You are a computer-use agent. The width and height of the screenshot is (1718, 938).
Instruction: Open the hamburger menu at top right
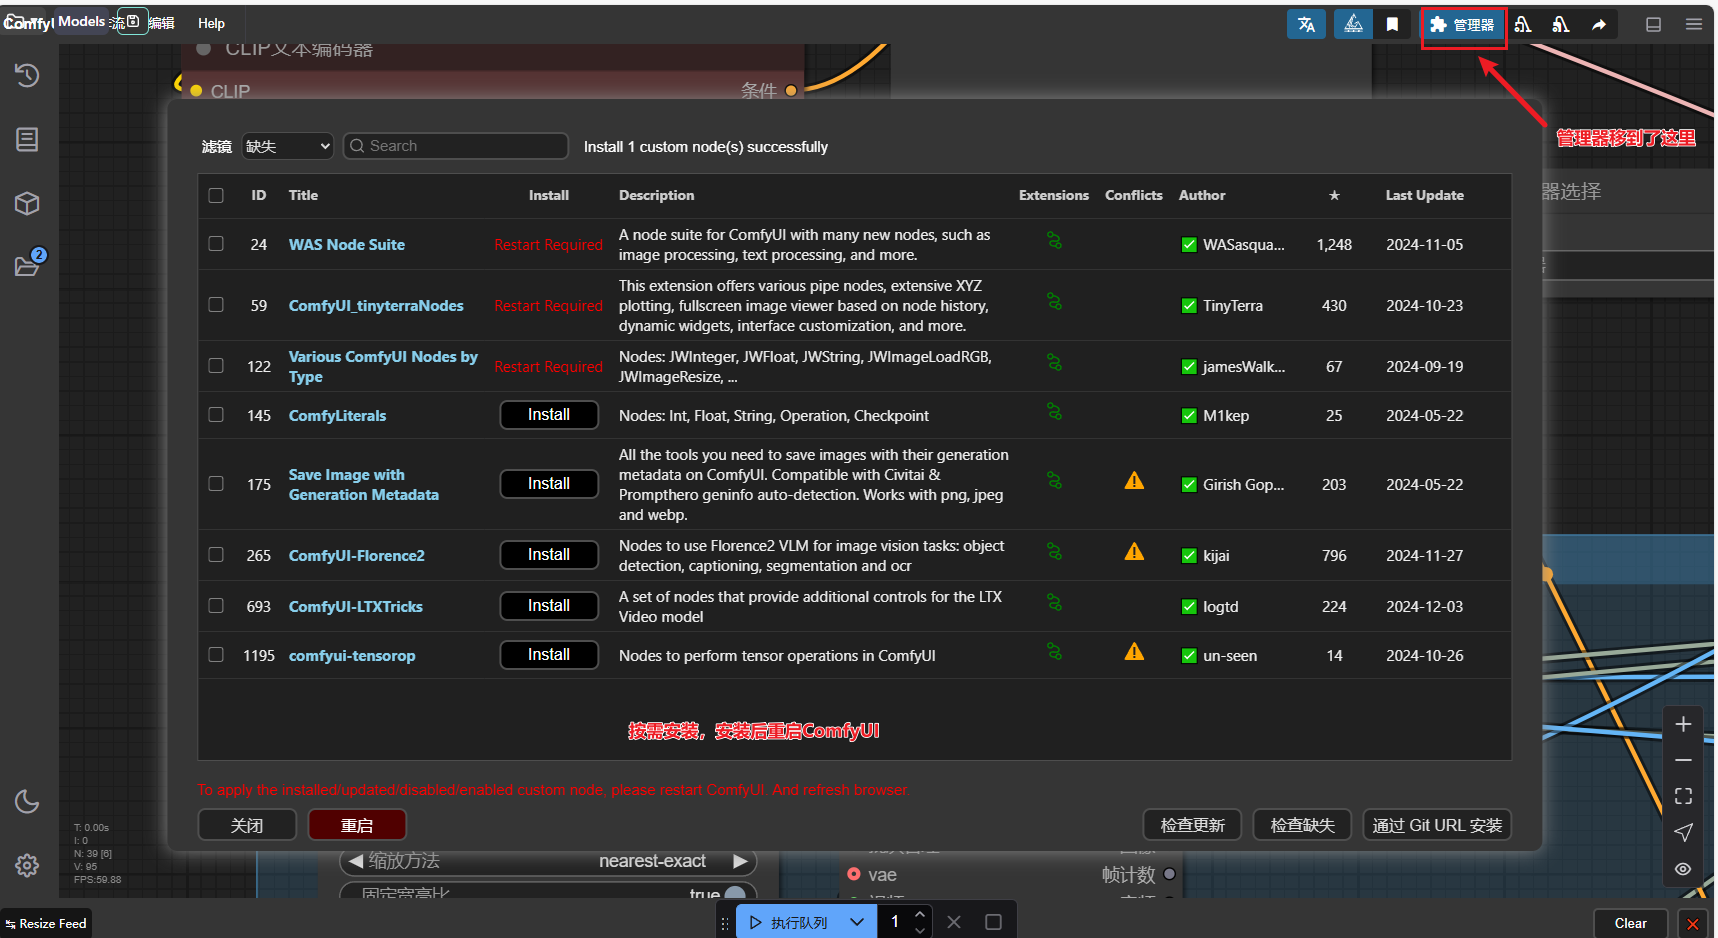pyautogui.click(x=1693, y=25)
